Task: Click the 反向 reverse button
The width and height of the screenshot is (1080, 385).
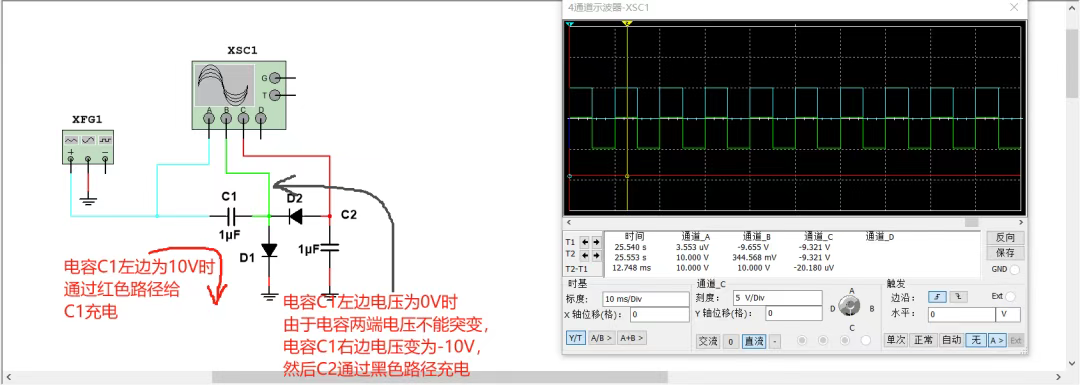Action: 1005,238
